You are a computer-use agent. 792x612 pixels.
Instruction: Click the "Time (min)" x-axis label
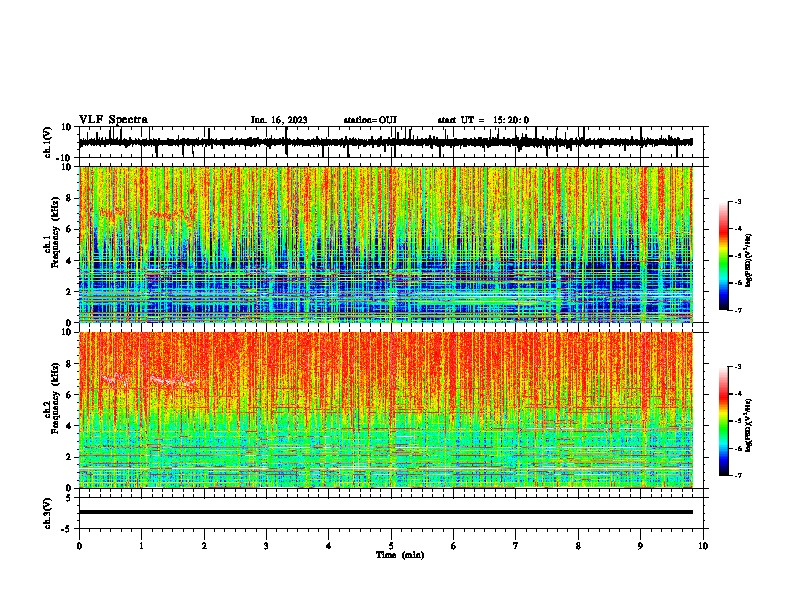400,555
